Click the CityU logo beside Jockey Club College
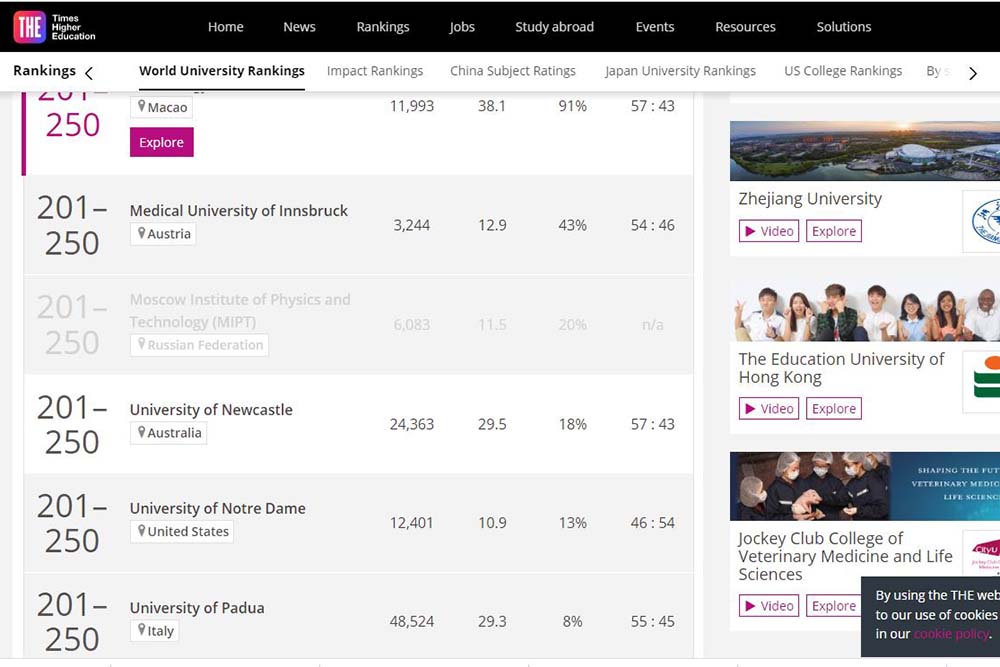 click(x=982, y=552)
